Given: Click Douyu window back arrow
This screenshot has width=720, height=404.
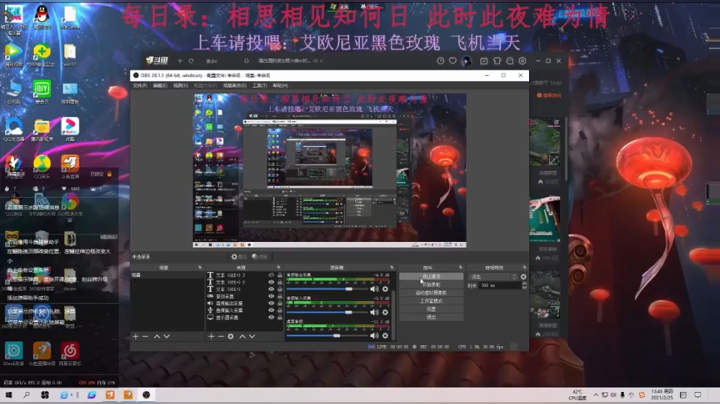Looking at the screenshot, I should click(180, 61).
